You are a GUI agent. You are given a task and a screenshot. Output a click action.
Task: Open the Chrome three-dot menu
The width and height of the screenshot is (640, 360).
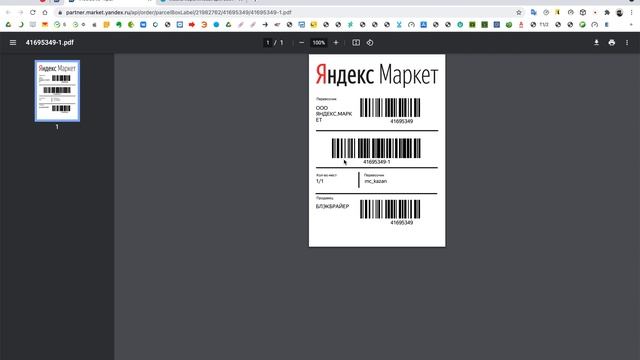coord(631,13)
